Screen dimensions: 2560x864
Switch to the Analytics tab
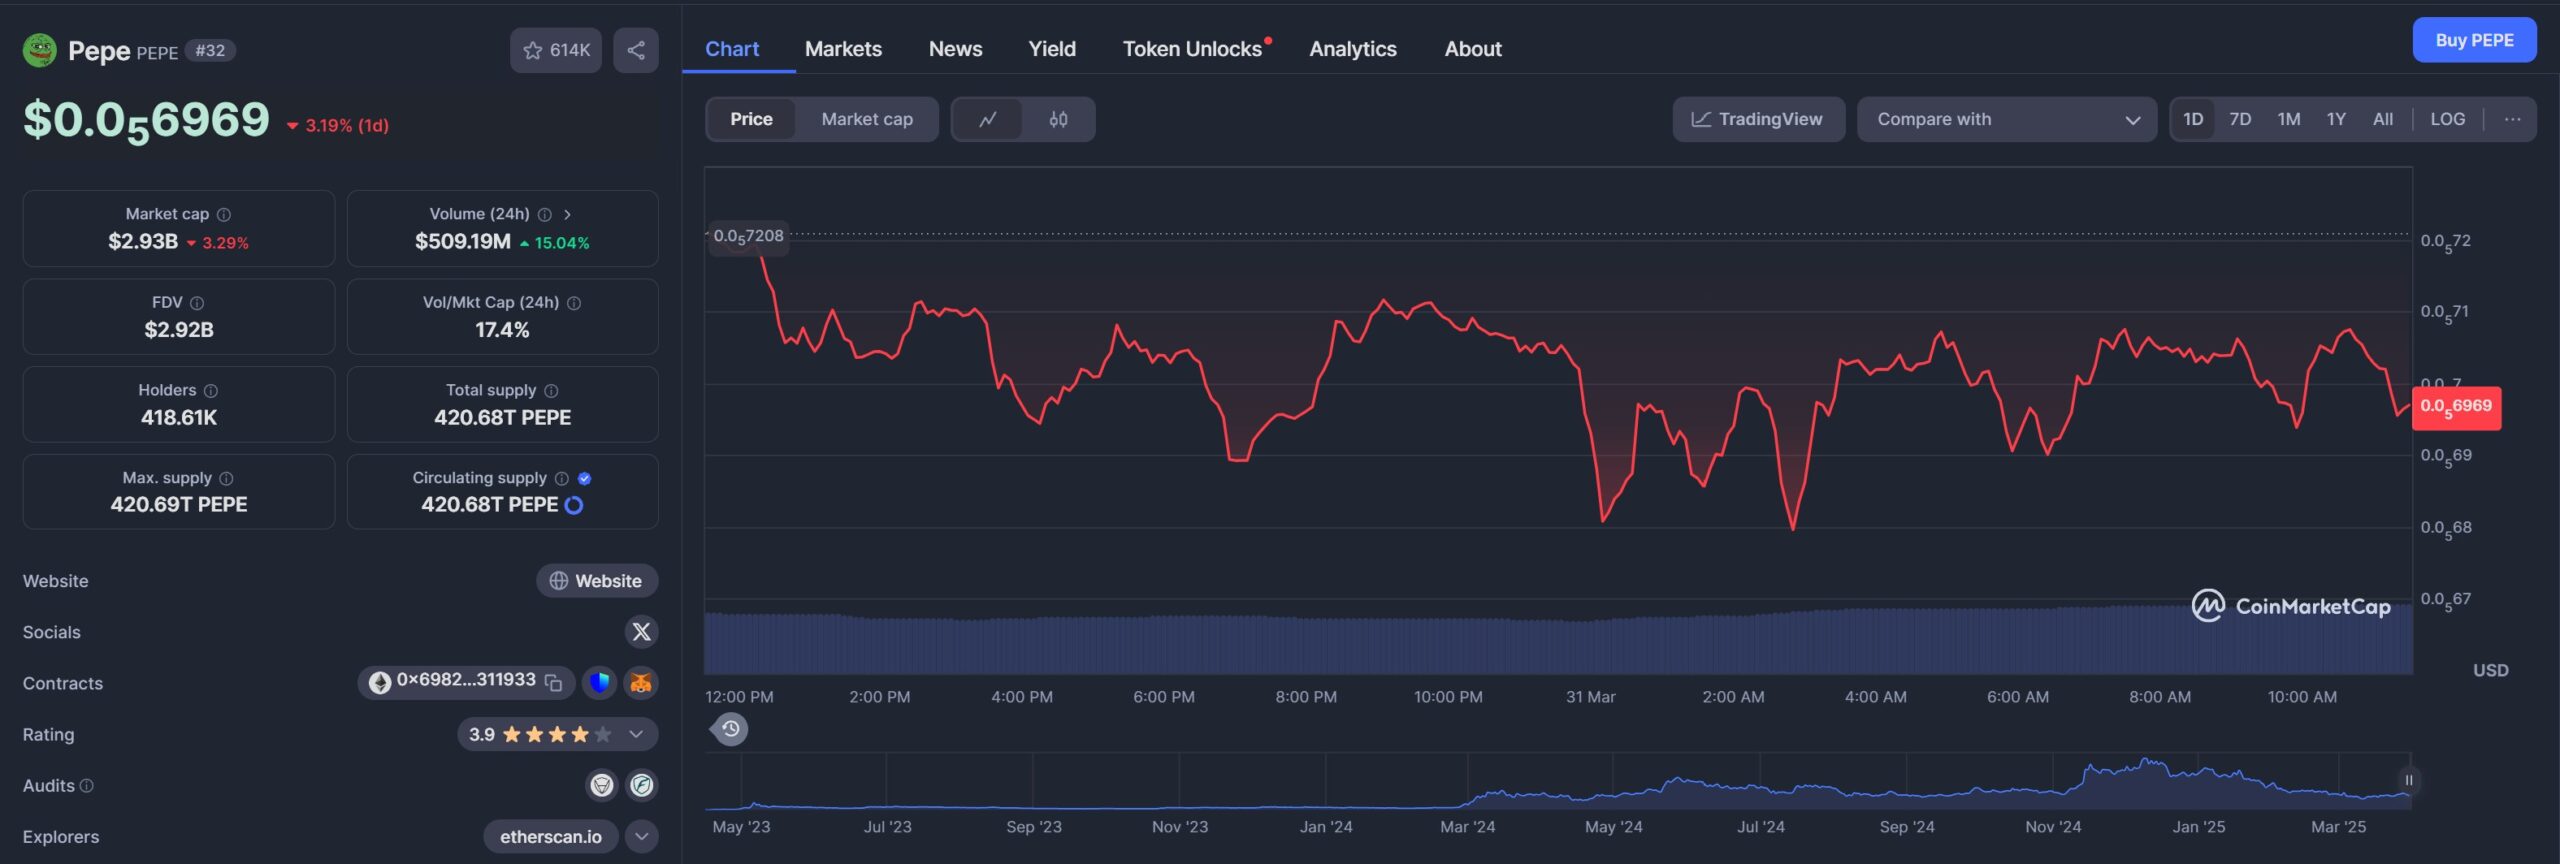[1353, 49]
